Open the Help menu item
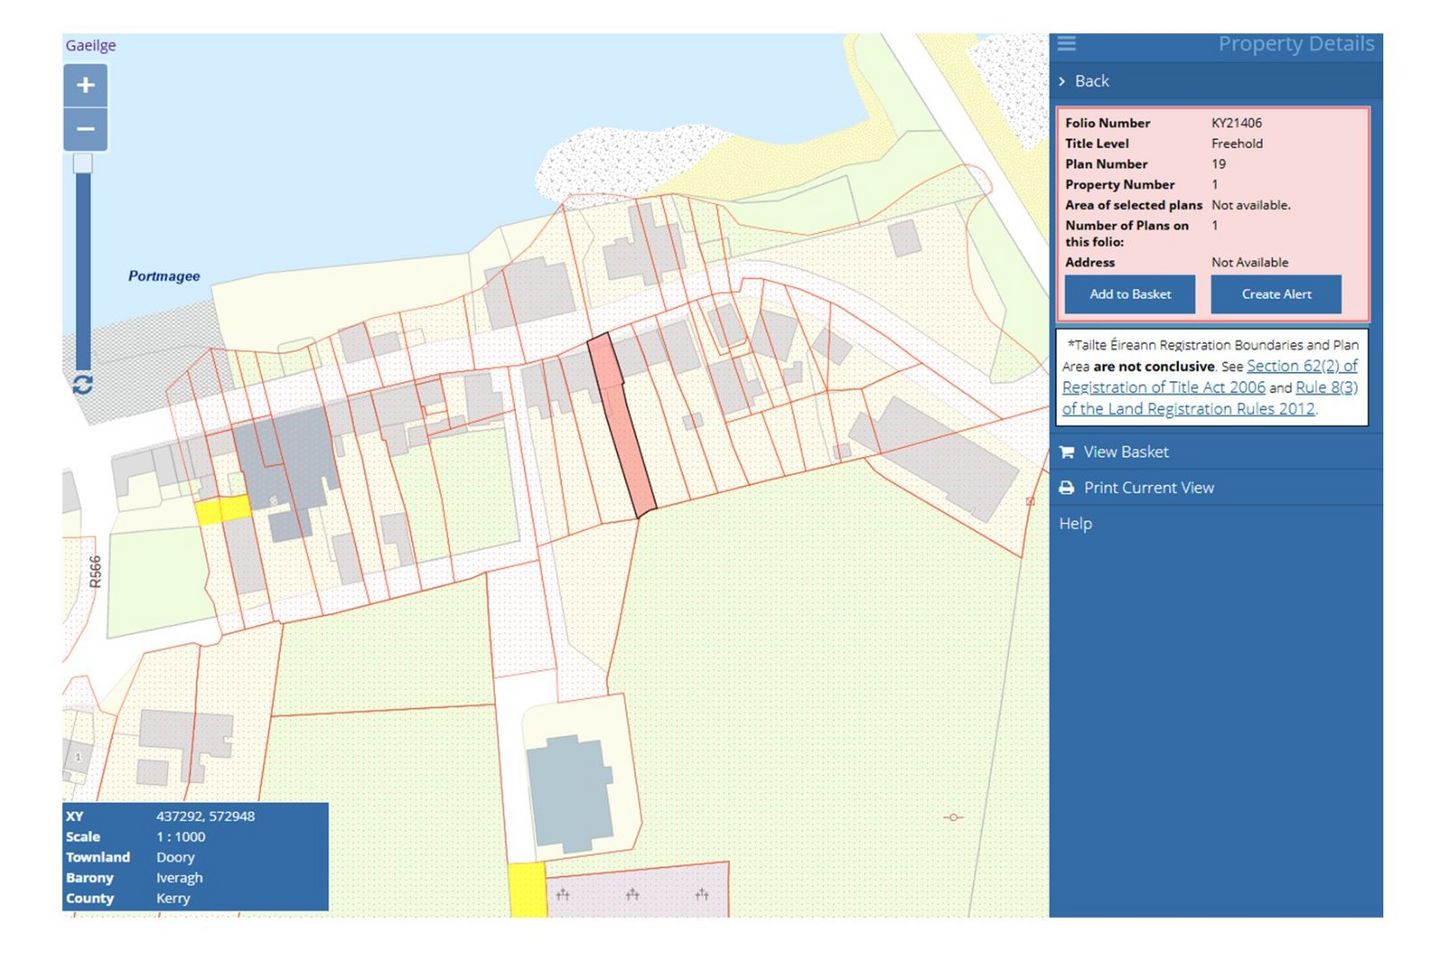 (x=1075, y=524)
